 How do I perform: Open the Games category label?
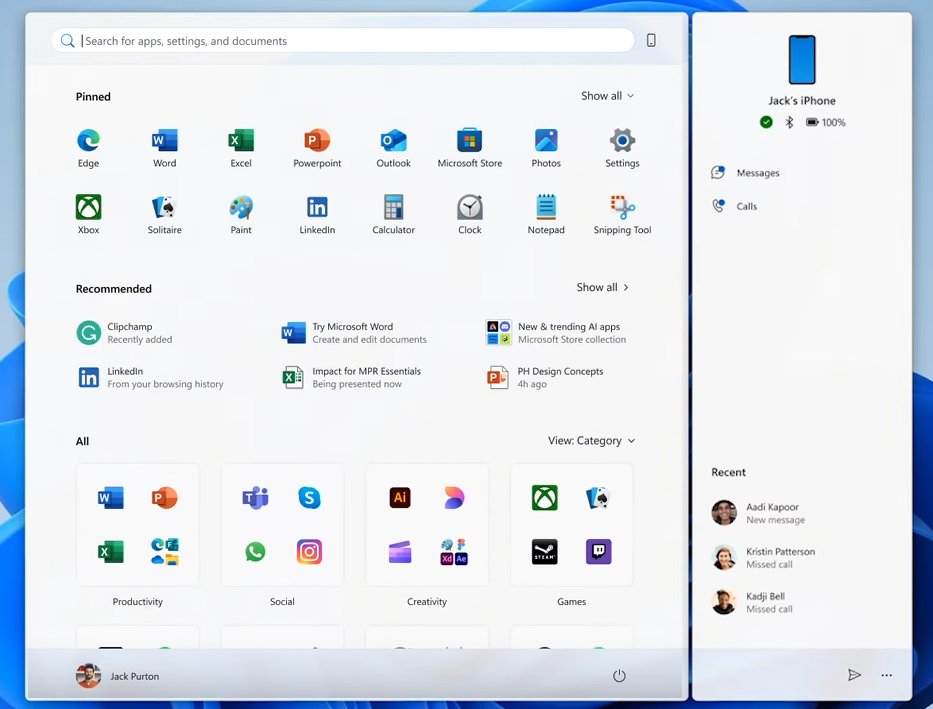(571, 601)
